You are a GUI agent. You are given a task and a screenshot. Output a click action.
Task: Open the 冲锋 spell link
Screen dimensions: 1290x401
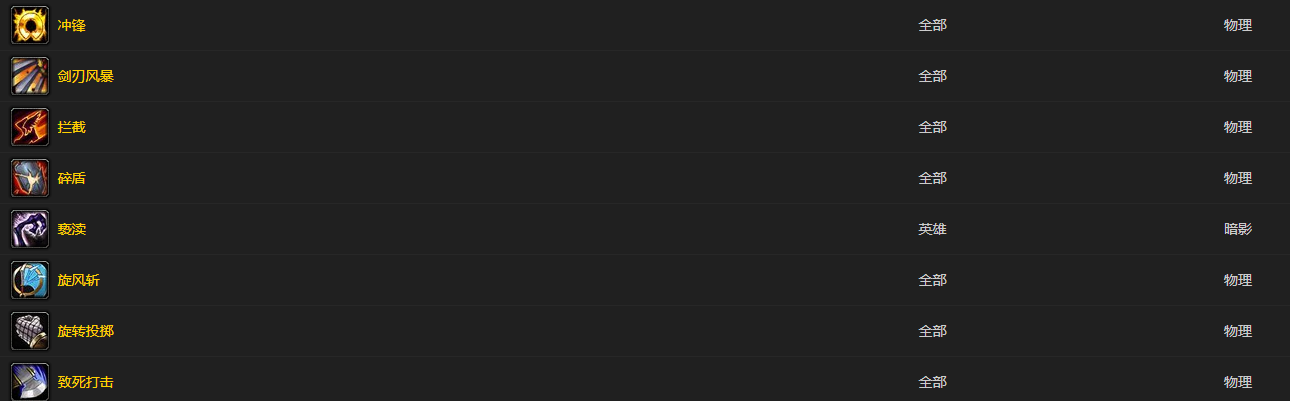click(72, 25)
